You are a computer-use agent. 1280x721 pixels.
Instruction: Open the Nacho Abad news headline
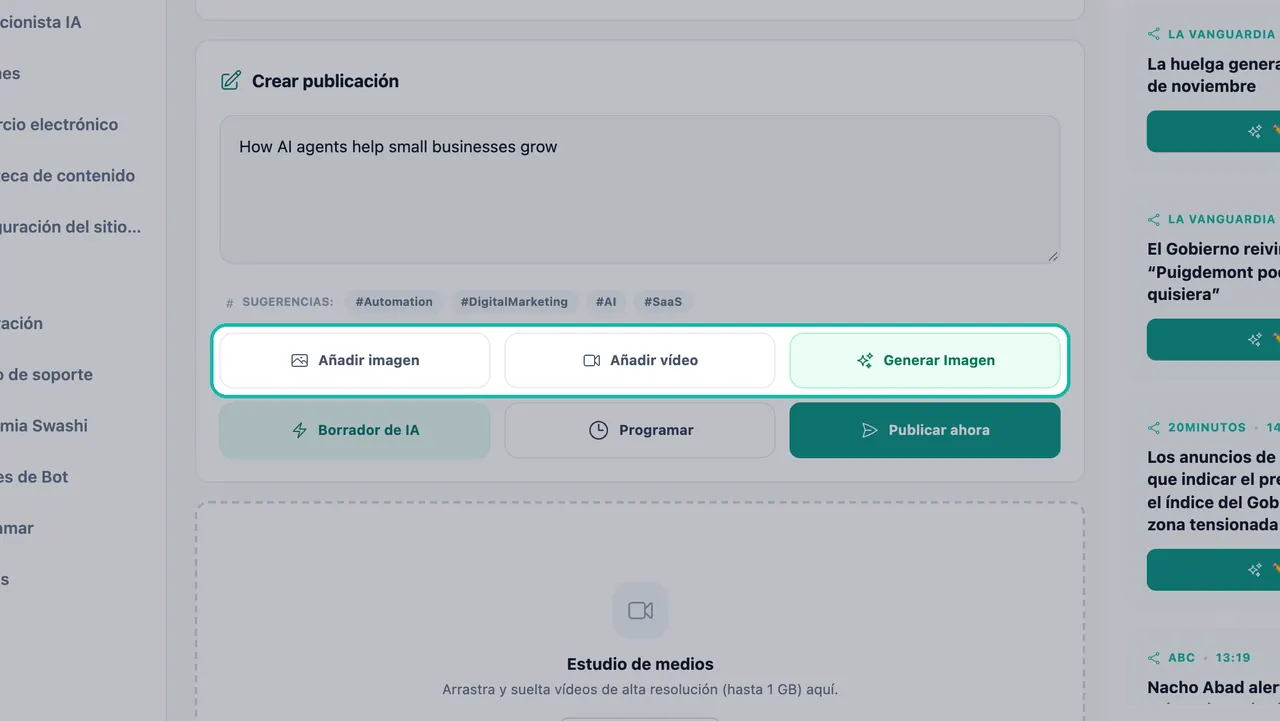(1213, 687)
